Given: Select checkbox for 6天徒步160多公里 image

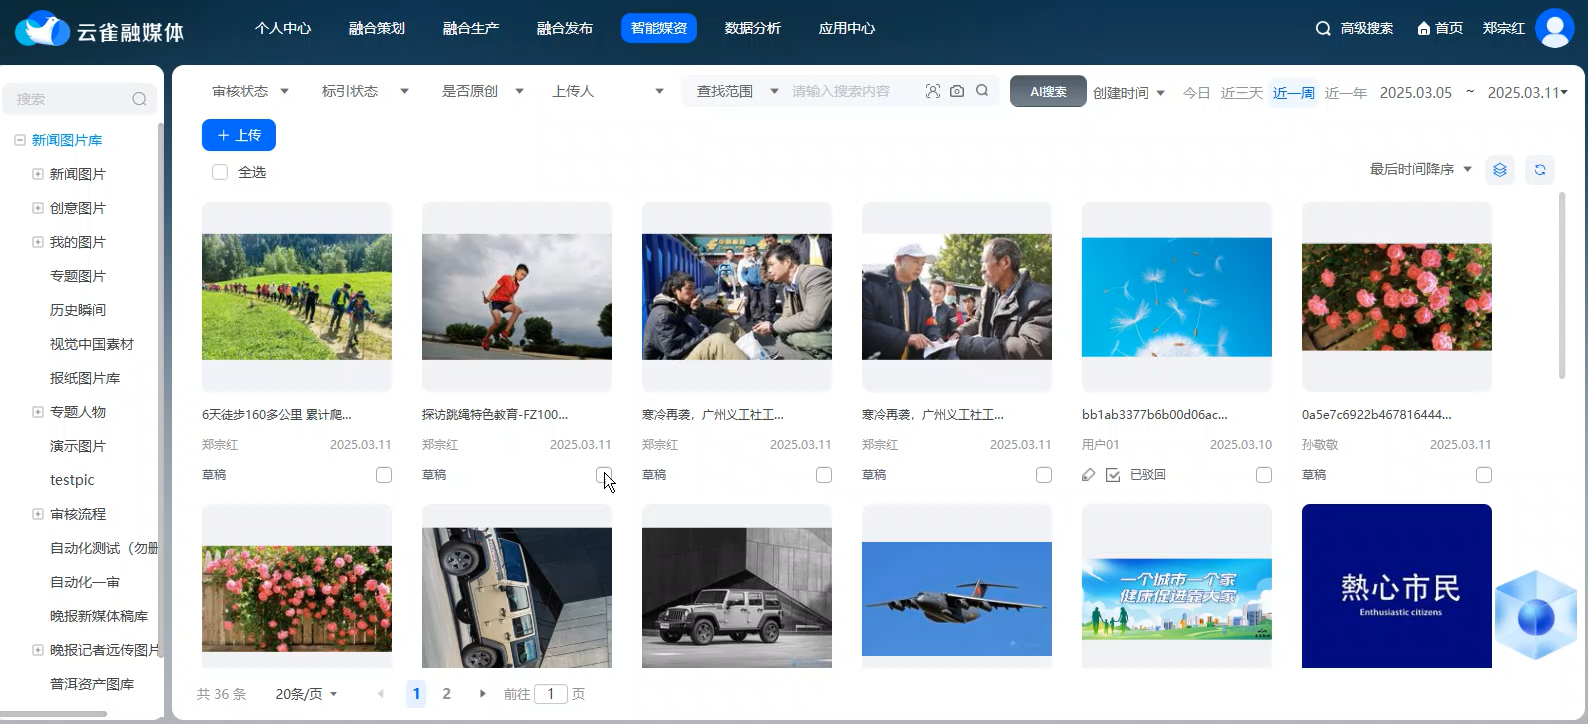Looking at the screenshot, I should [x=384, y=475].
